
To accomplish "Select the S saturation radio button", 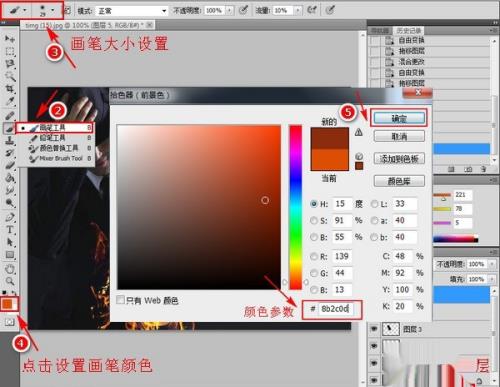I will 314,220.
